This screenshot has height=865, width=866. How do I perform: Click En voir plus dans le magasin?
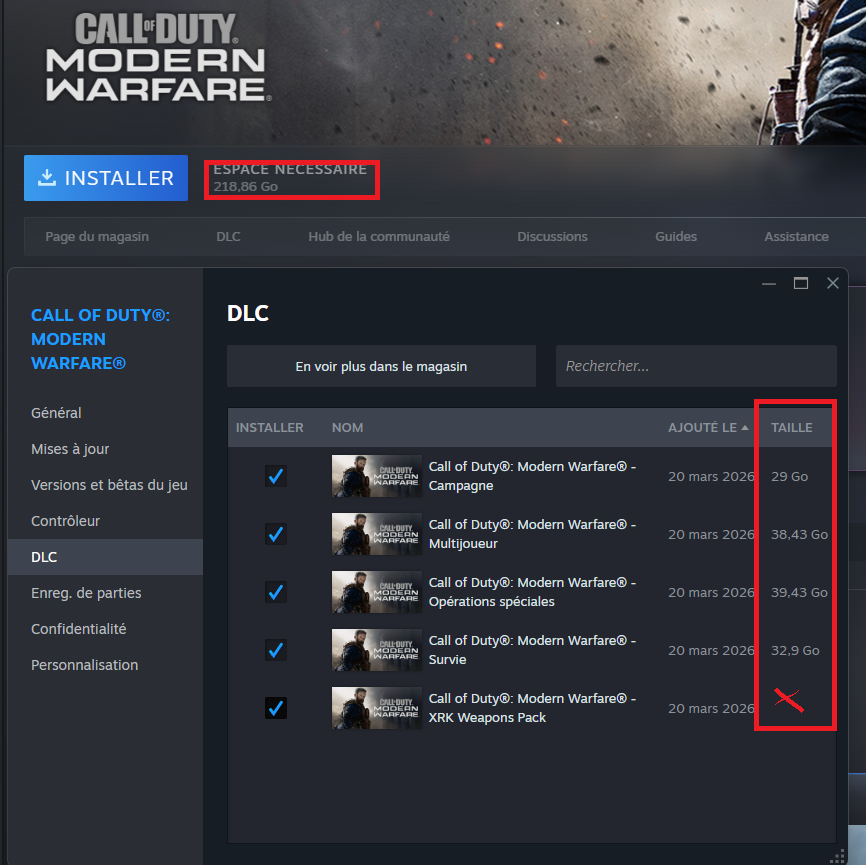pyautogui.click(x=381, y=366)
